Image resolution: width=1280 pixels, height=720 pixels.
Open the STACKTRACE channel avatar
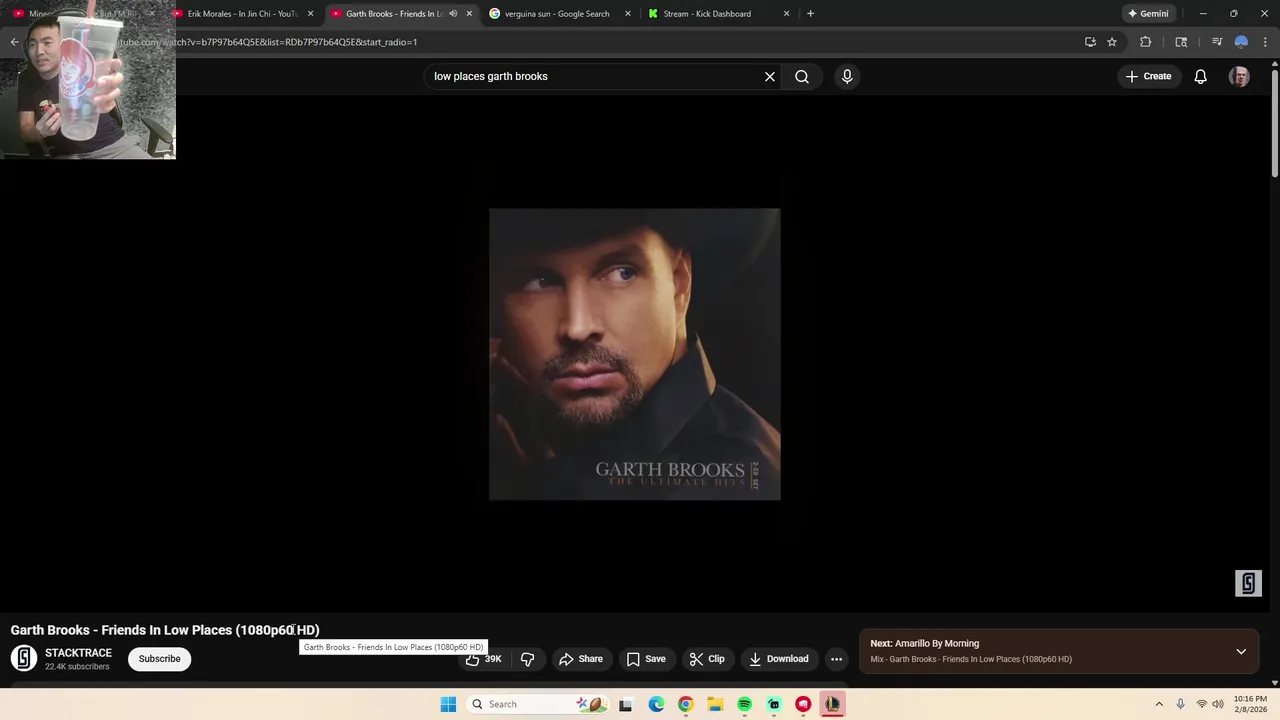coord(24,658)
